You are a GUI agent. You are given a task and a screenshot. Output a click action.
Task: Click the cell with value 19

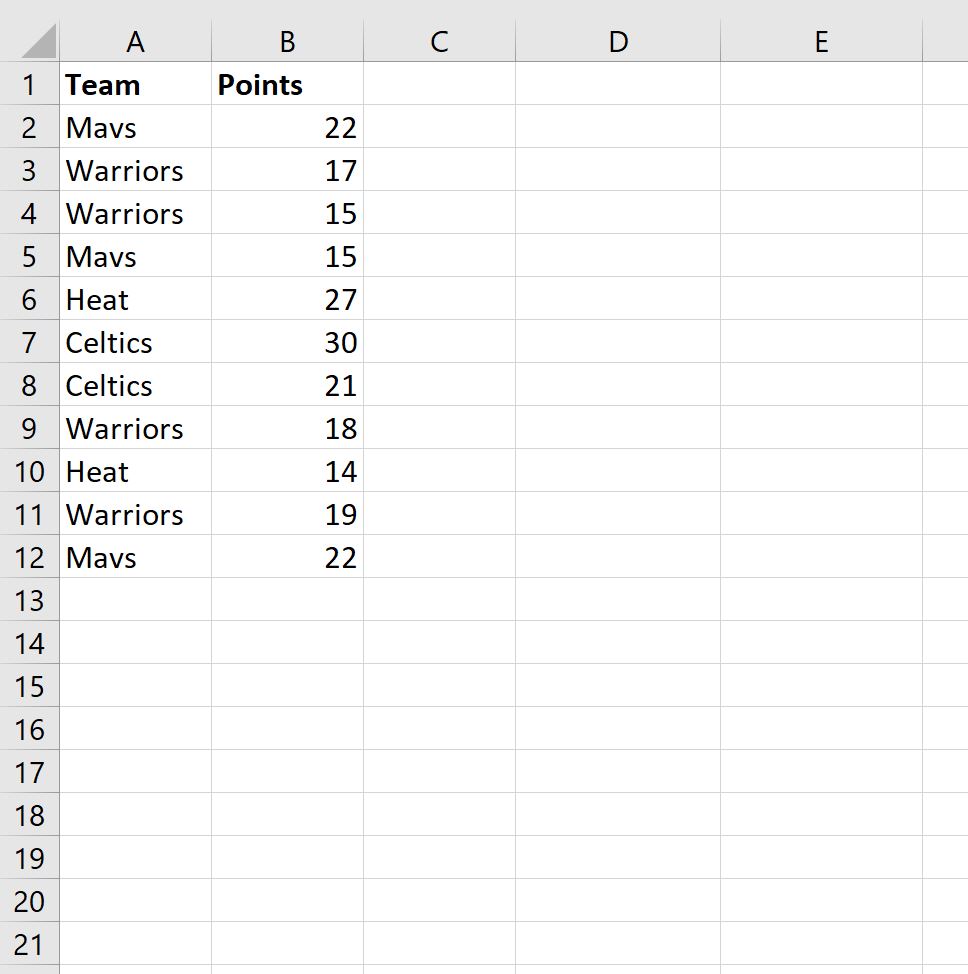click(x=288, y=514)
